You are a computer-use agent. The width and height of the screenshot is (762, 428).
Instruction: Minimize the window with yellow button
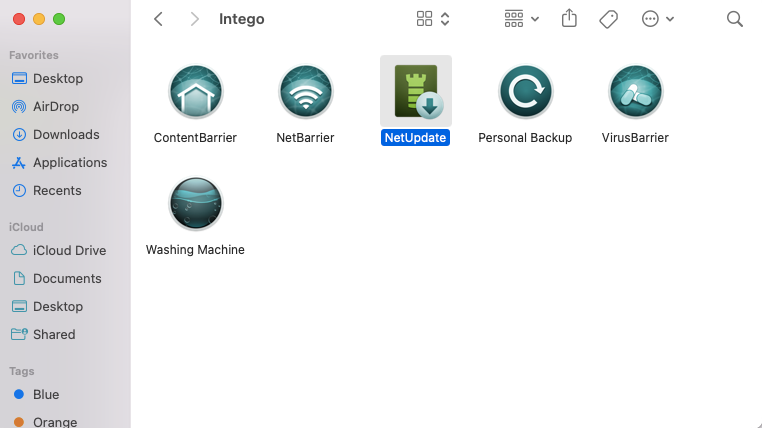39,19
